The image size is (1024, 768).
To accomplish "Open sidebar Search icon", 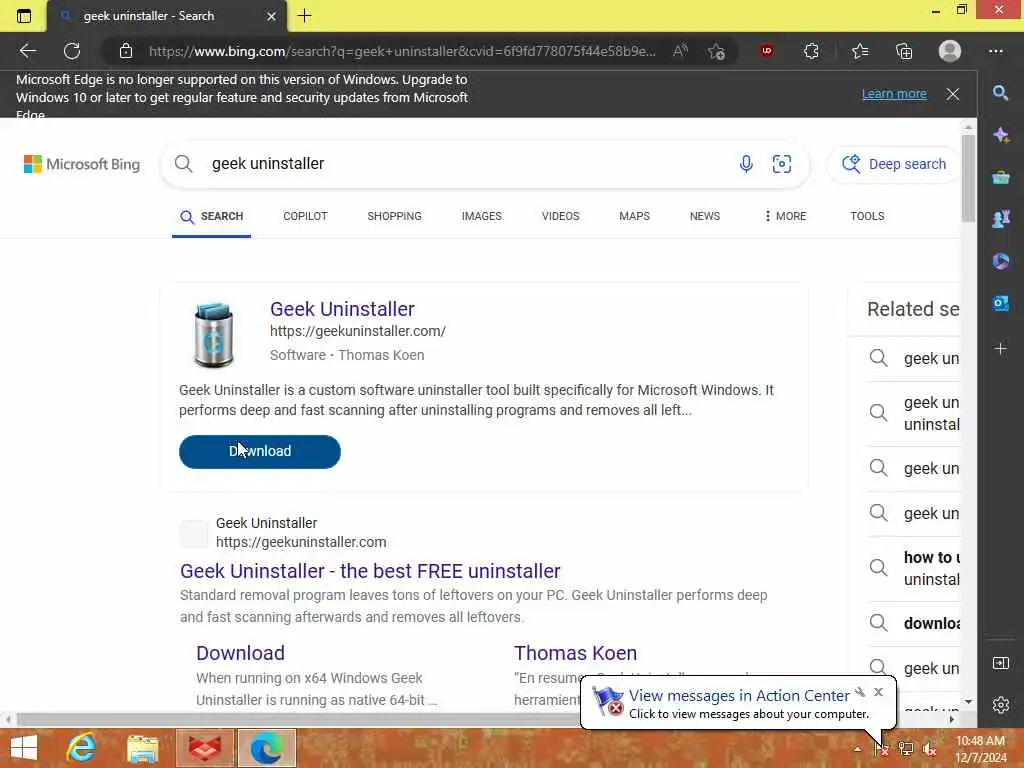I will (1000, 93).
